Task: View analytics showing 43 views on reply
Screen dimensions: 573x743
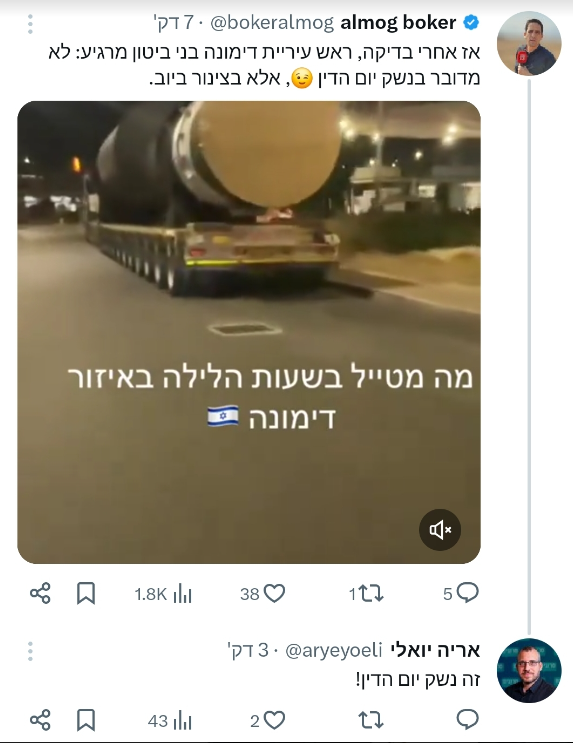Action: pyautogui.click(x=170, y=721)
